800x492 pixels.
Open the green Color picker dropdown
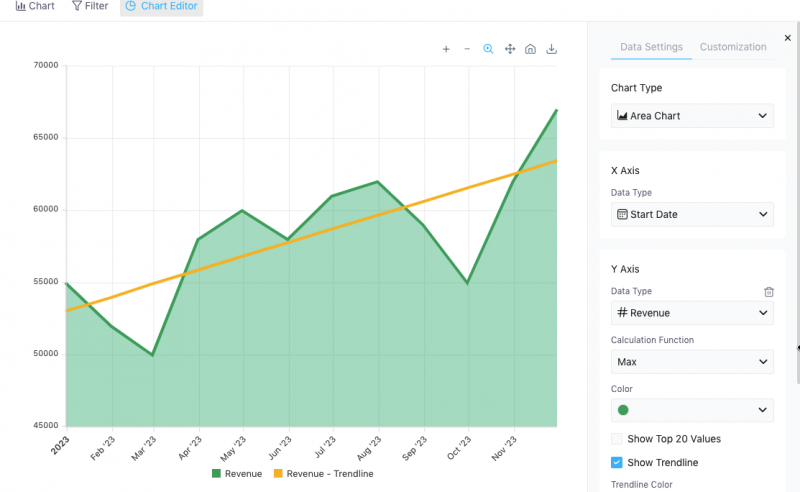692,410
